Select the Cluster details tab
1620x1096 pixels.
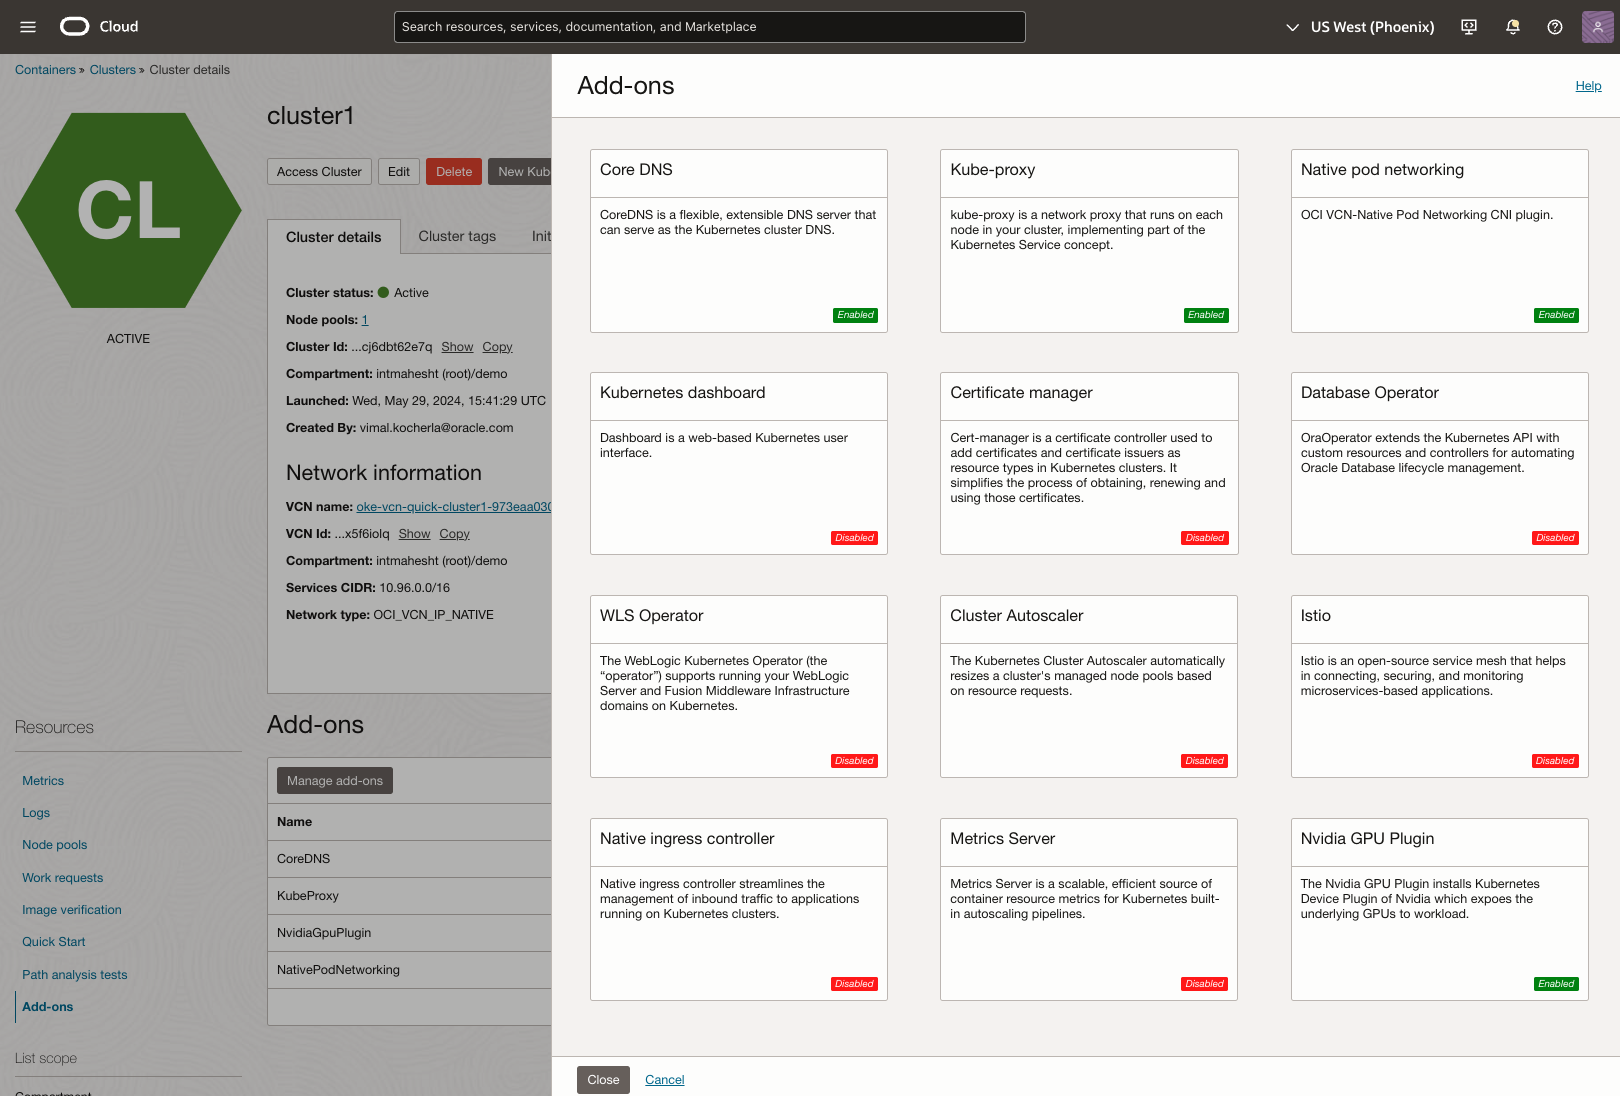(333, 236)
